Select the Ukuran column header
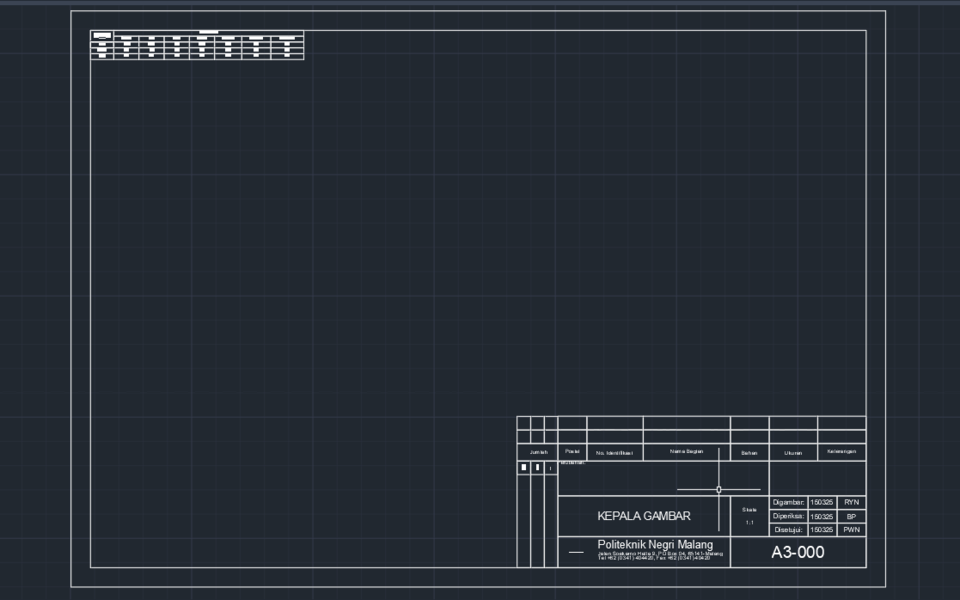Image resolution: width=960 pixels, height=600 pixels. pyautogui.click(x=794, y=452)
